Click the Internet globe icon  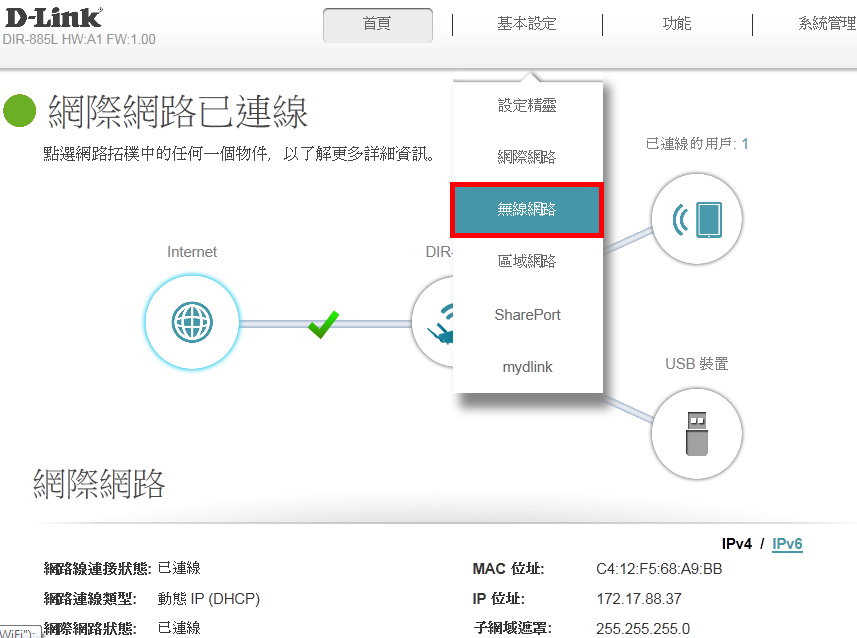[x=192, y=322]
